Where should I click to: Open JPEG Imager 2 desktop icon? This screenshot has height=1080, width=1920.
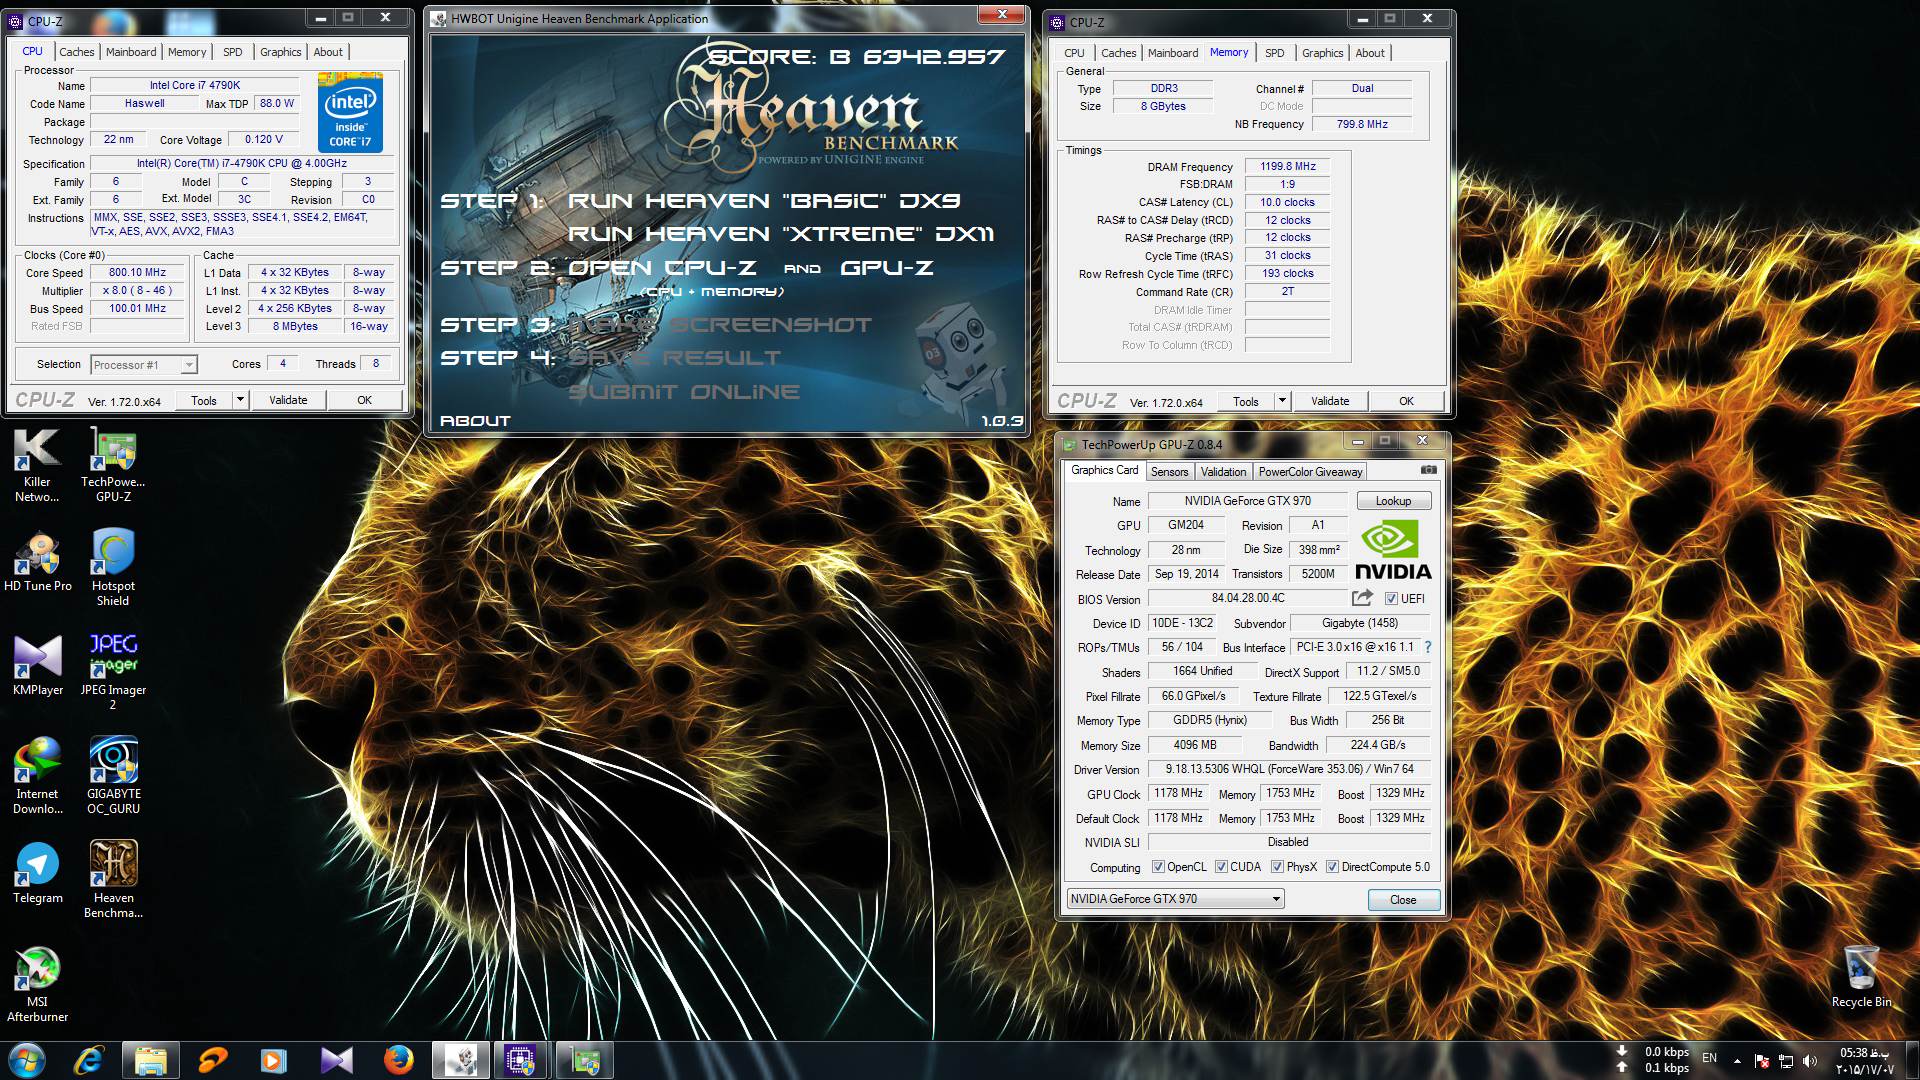[113, 672]
